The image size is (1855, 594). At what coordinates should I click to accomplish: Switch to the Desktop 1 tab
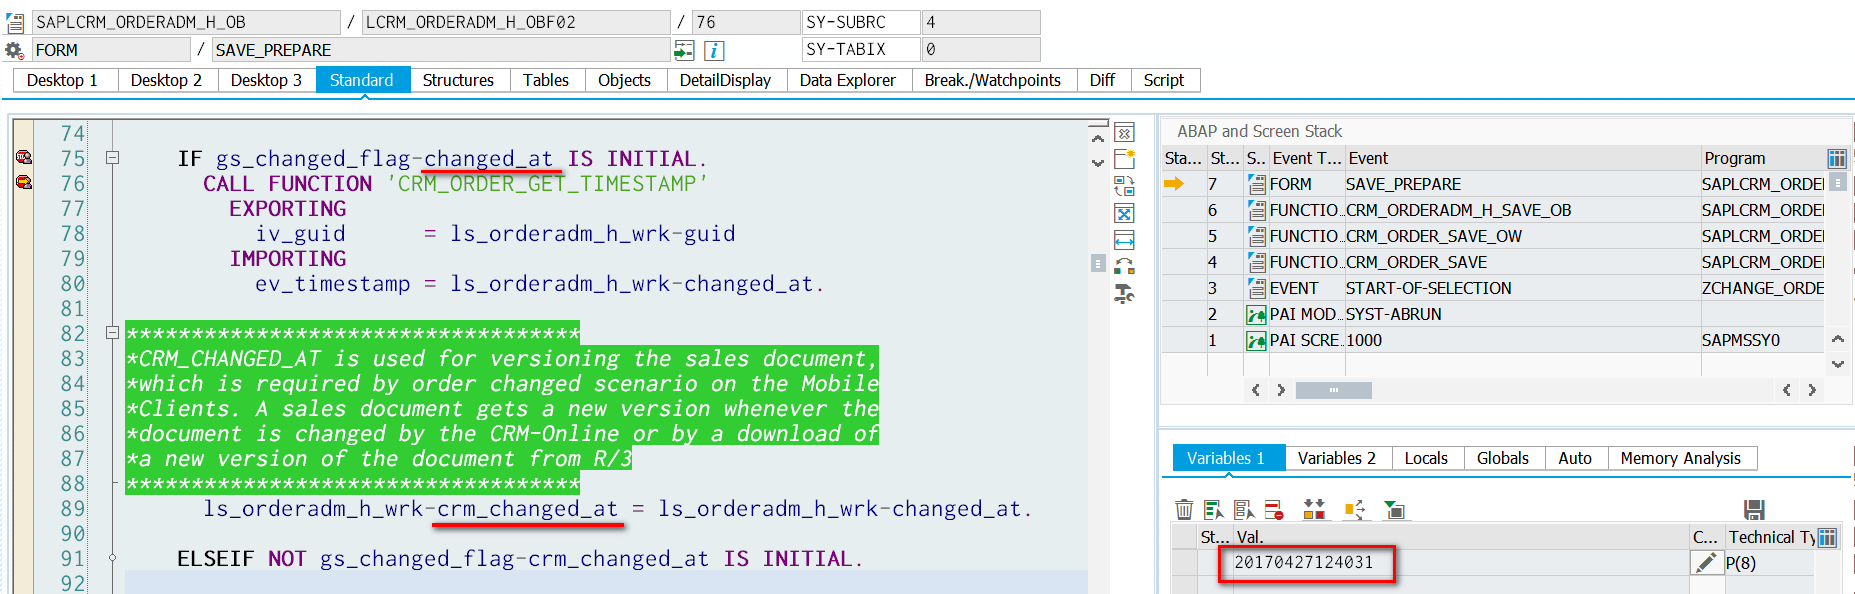62,80
